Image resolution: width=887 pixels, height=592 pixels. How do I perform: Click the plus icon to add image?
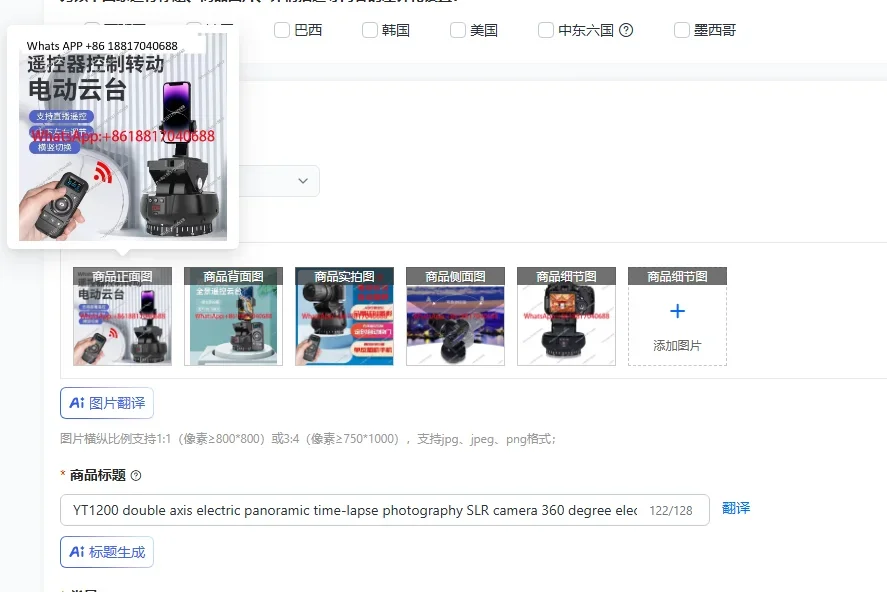(x=677, y=311)
